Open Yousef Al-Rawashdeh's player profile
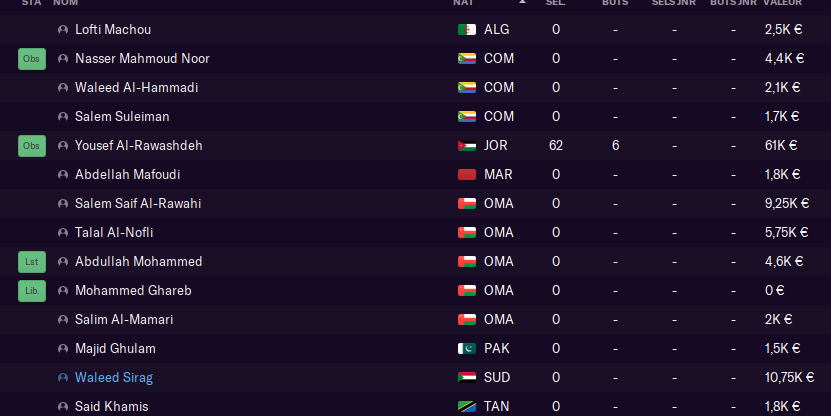 tap(139, 146)
